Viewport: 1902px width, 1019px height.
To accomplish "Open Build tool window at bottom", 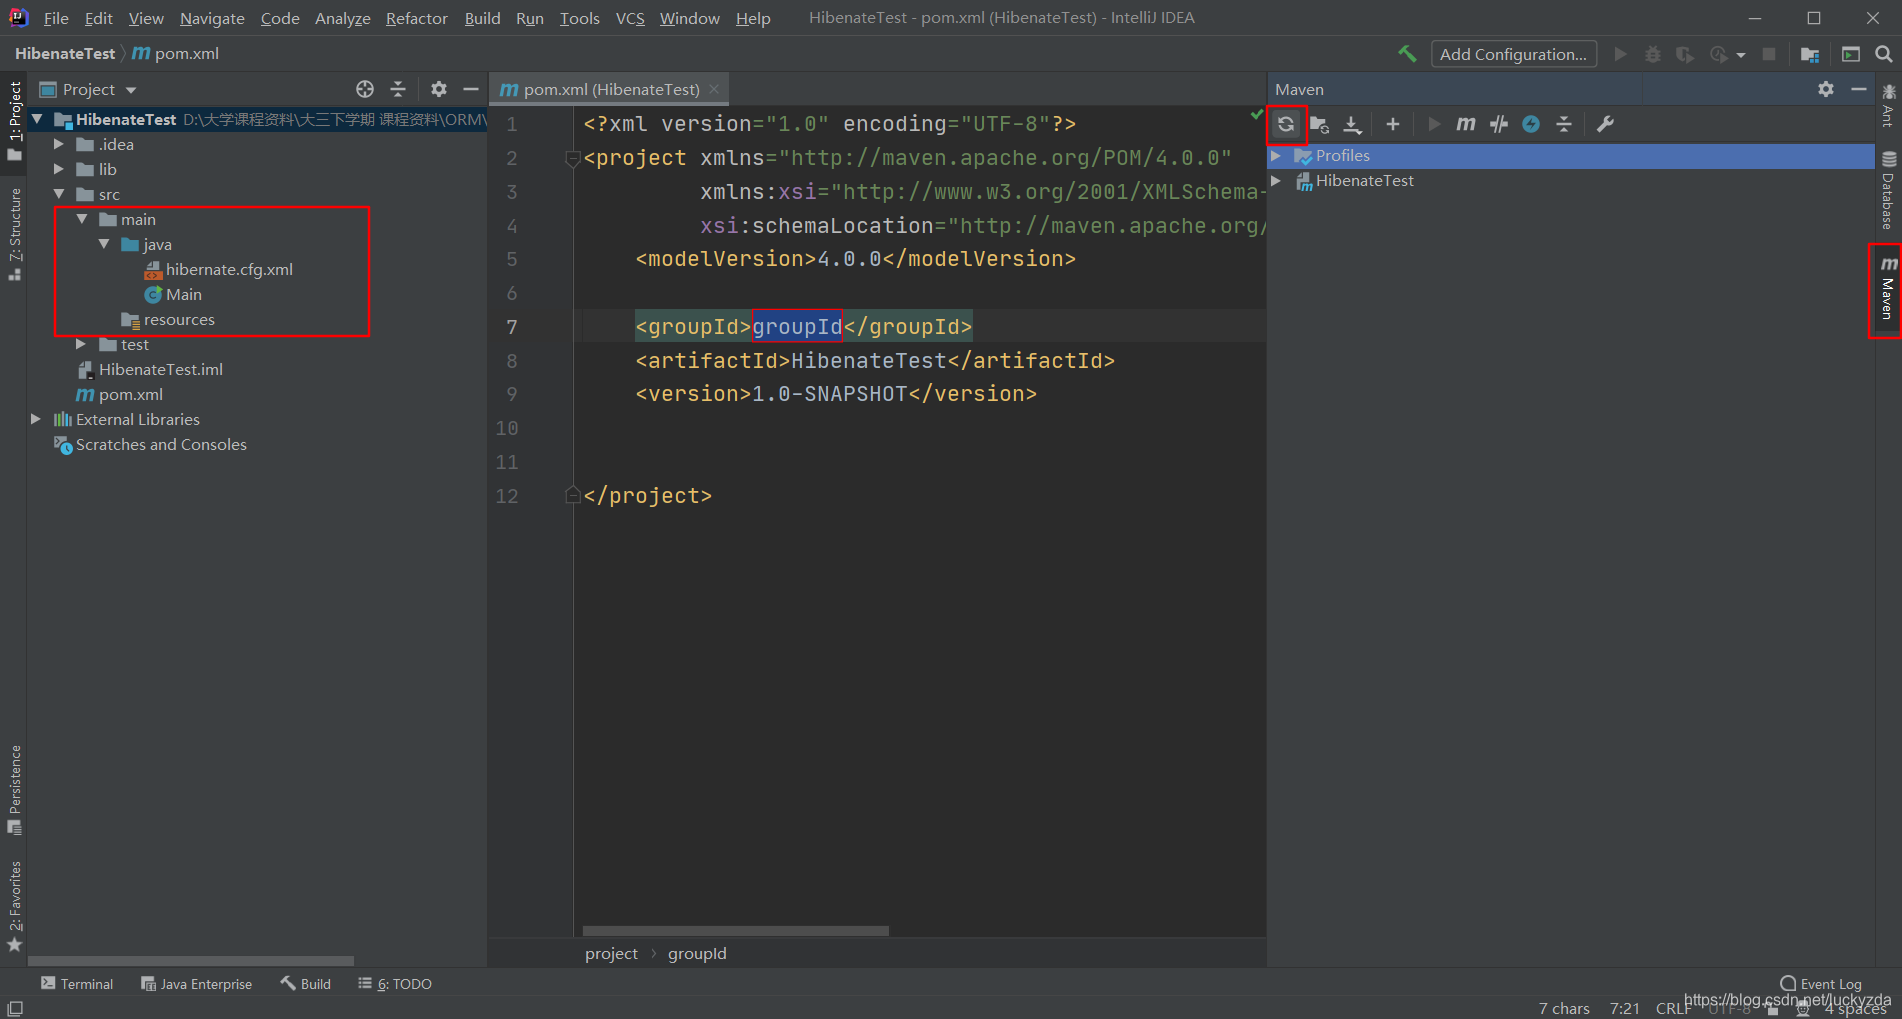I will click(306, 984).
